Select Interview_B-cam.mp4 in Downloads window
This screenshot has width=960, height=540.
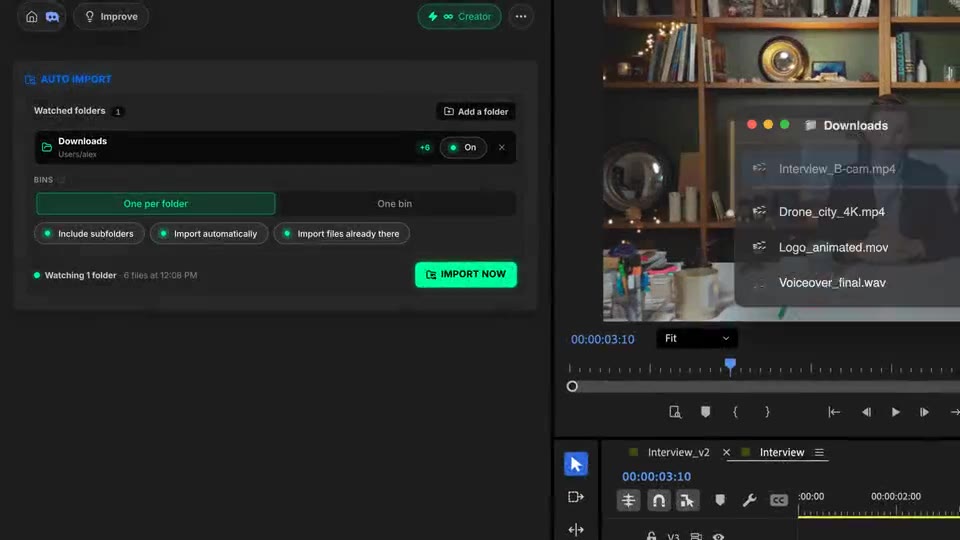(x=837, y=169)
